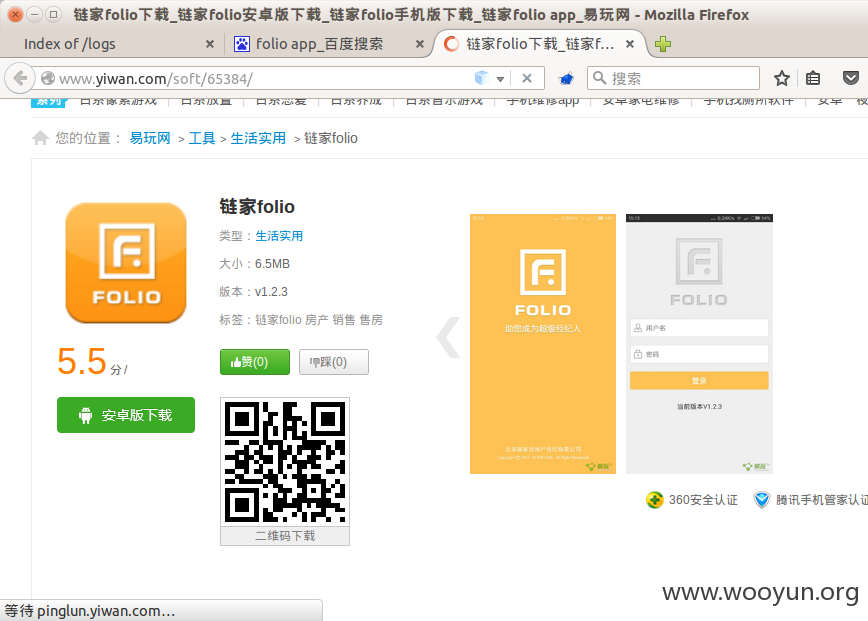
Task: Switch to the Index of /logs tab
Action: [111, 44]
